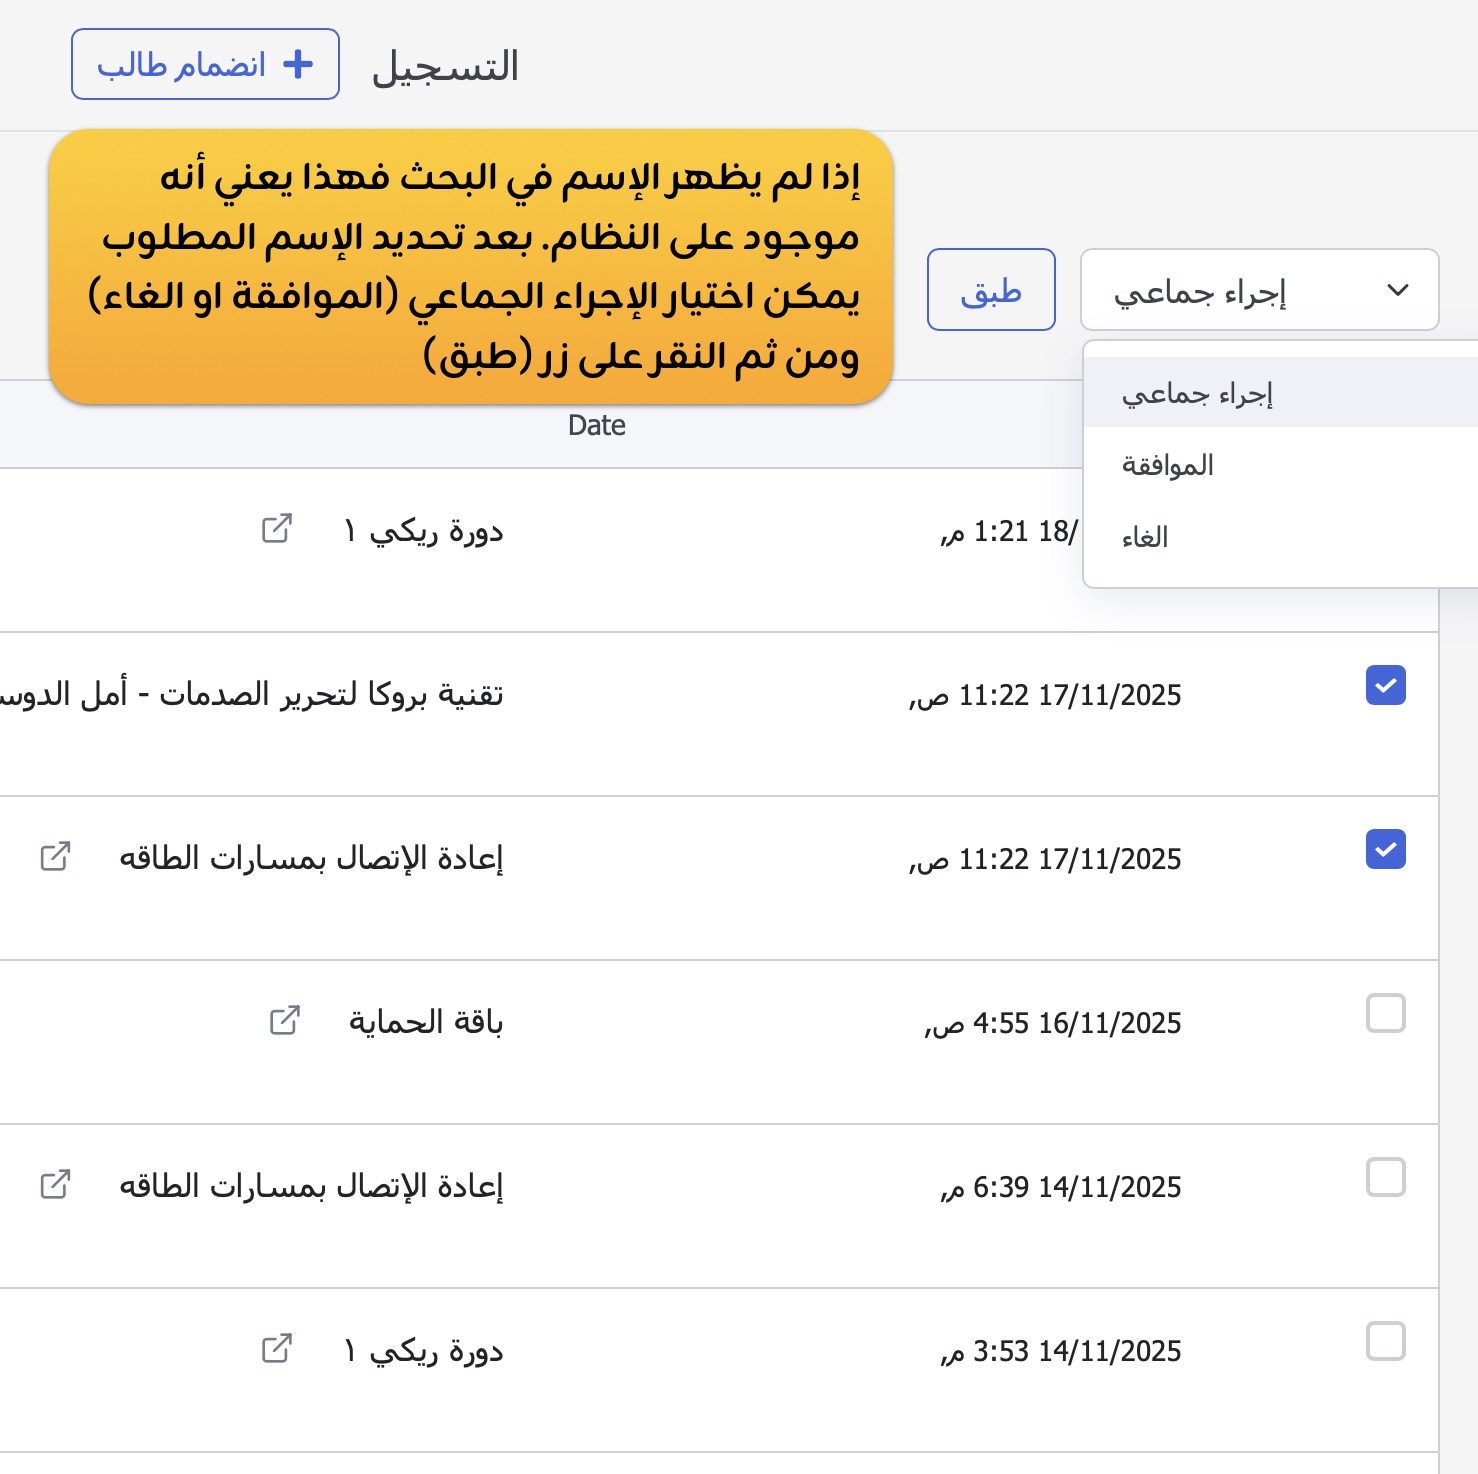1478x1474 pixels.
Task: Choose الموافقة from the bulk action list
Action: 1167,465
